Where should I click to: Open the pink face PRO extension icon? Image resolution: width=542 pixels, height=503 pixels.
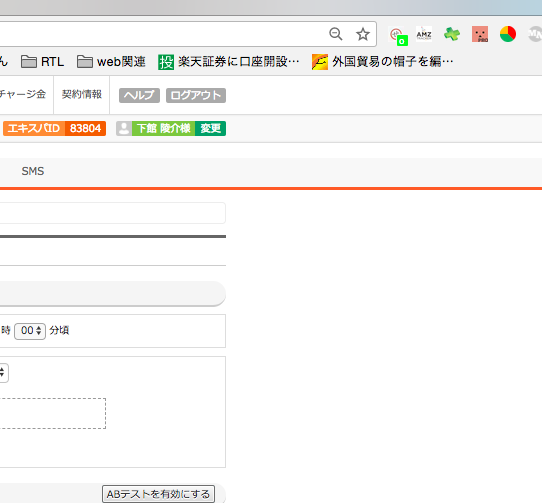[480, 34]
